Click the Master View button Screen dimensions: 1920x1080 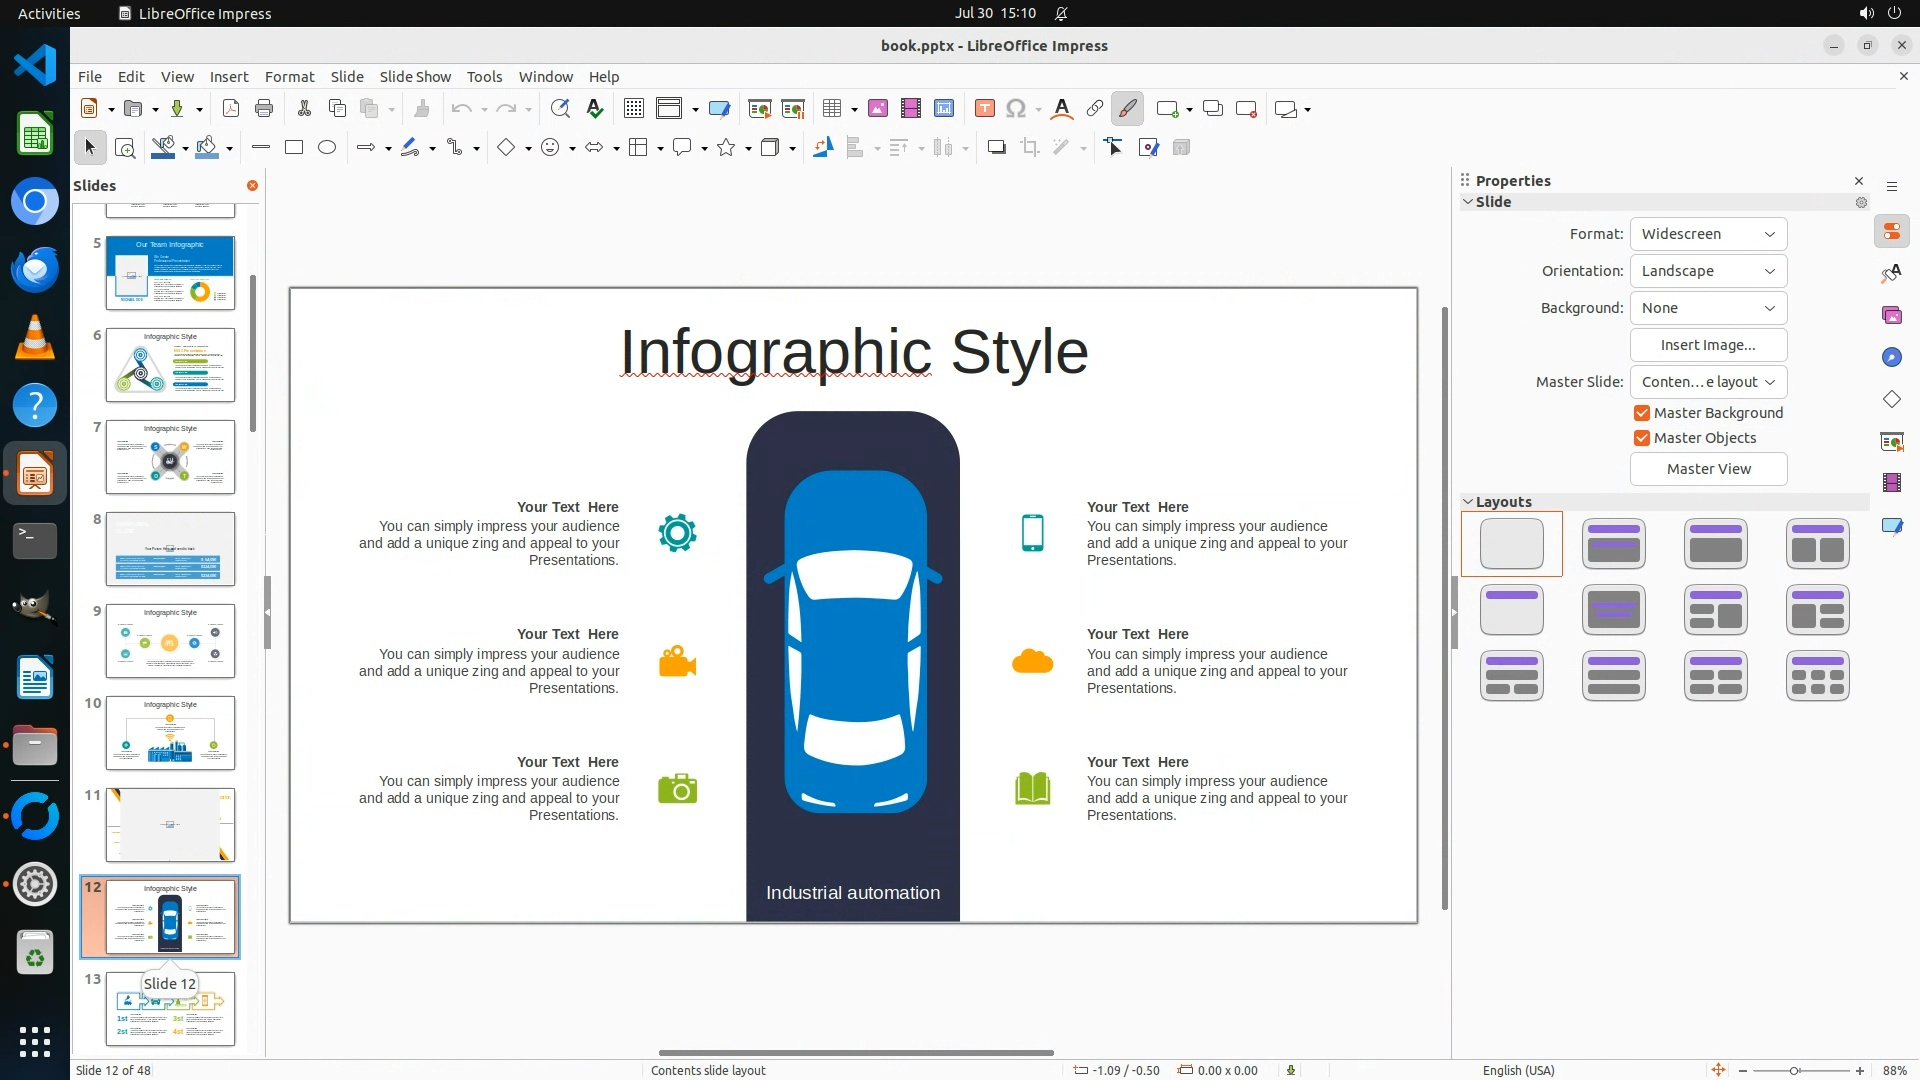[x=1708, y=469]
